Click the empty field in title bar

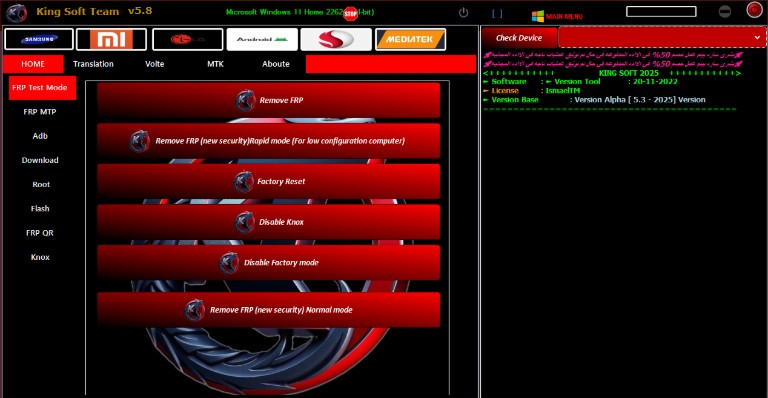(x=661, y=11)
